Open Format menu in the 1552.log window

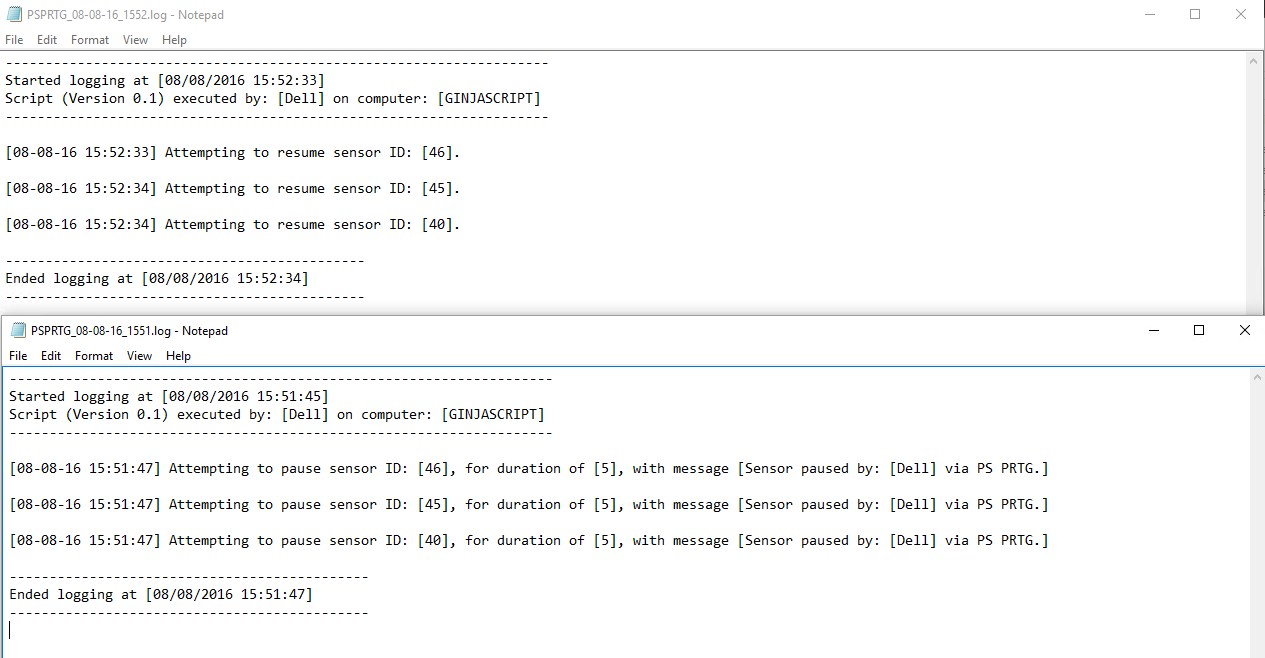tap(90, 40)
